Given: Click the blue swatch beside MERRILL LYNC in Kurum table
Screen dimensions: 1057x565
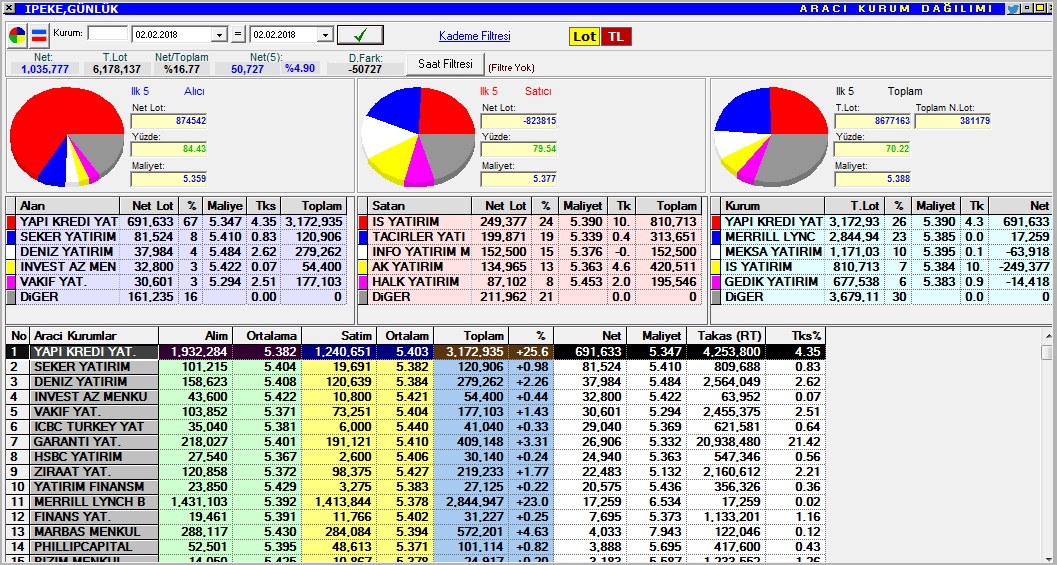Looking at the screenshot, I should click(x=717, y=237).
